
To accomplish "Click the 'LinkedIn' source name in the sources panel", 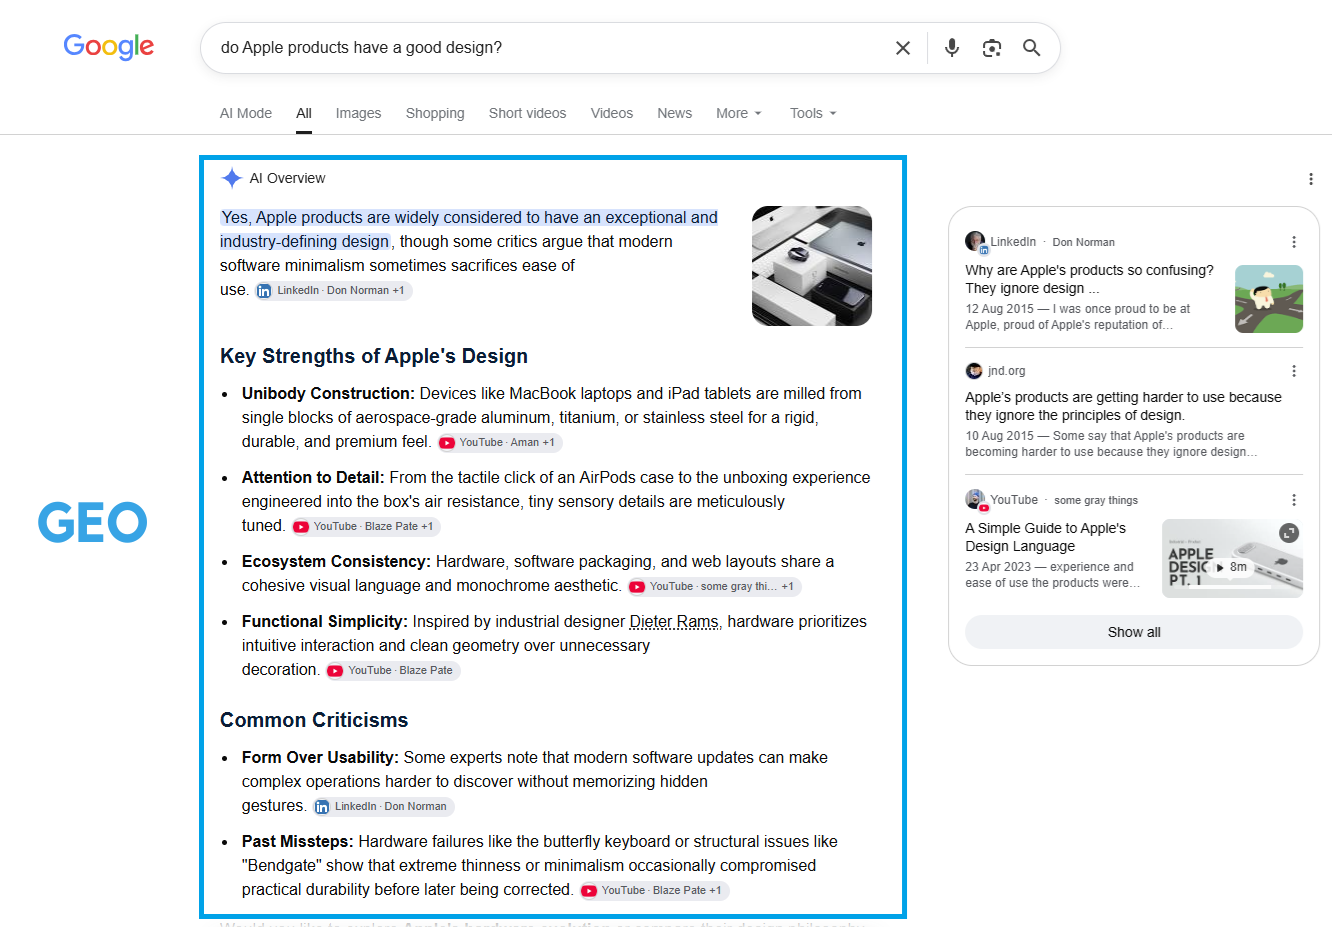I will (x=1013, y=242).
